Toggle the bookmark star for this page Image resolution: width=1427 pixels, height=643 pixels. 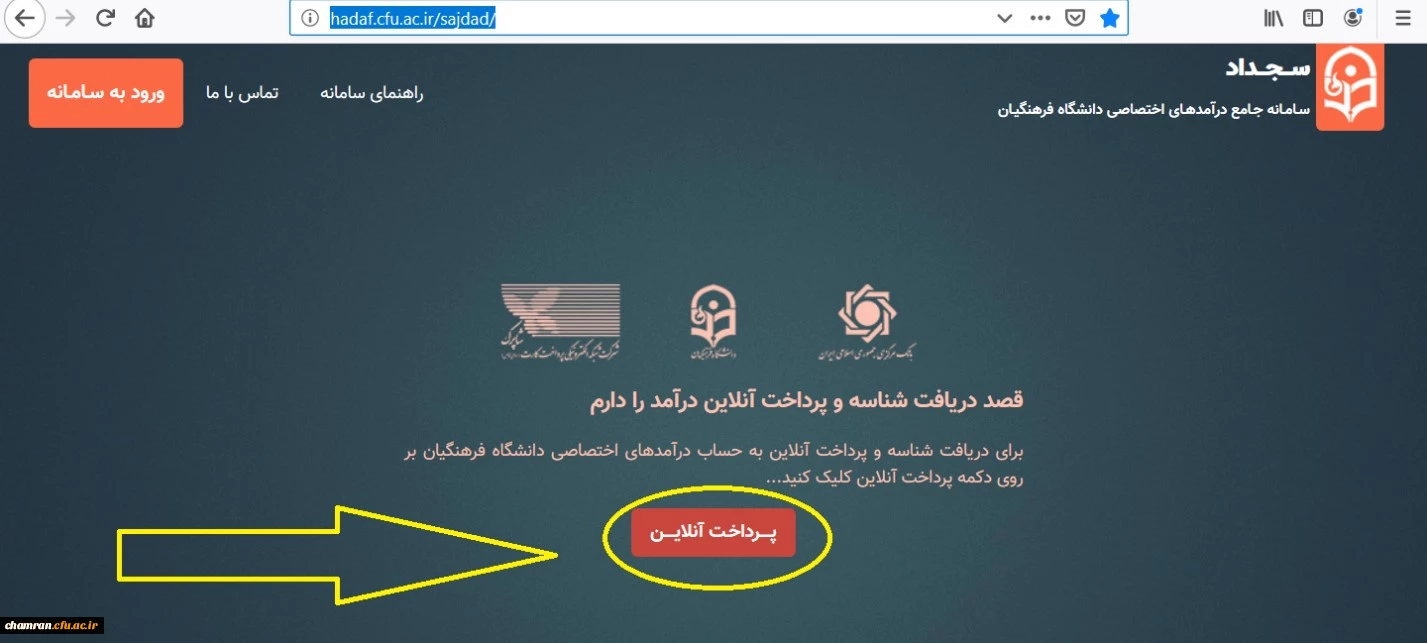(1109, 18)
